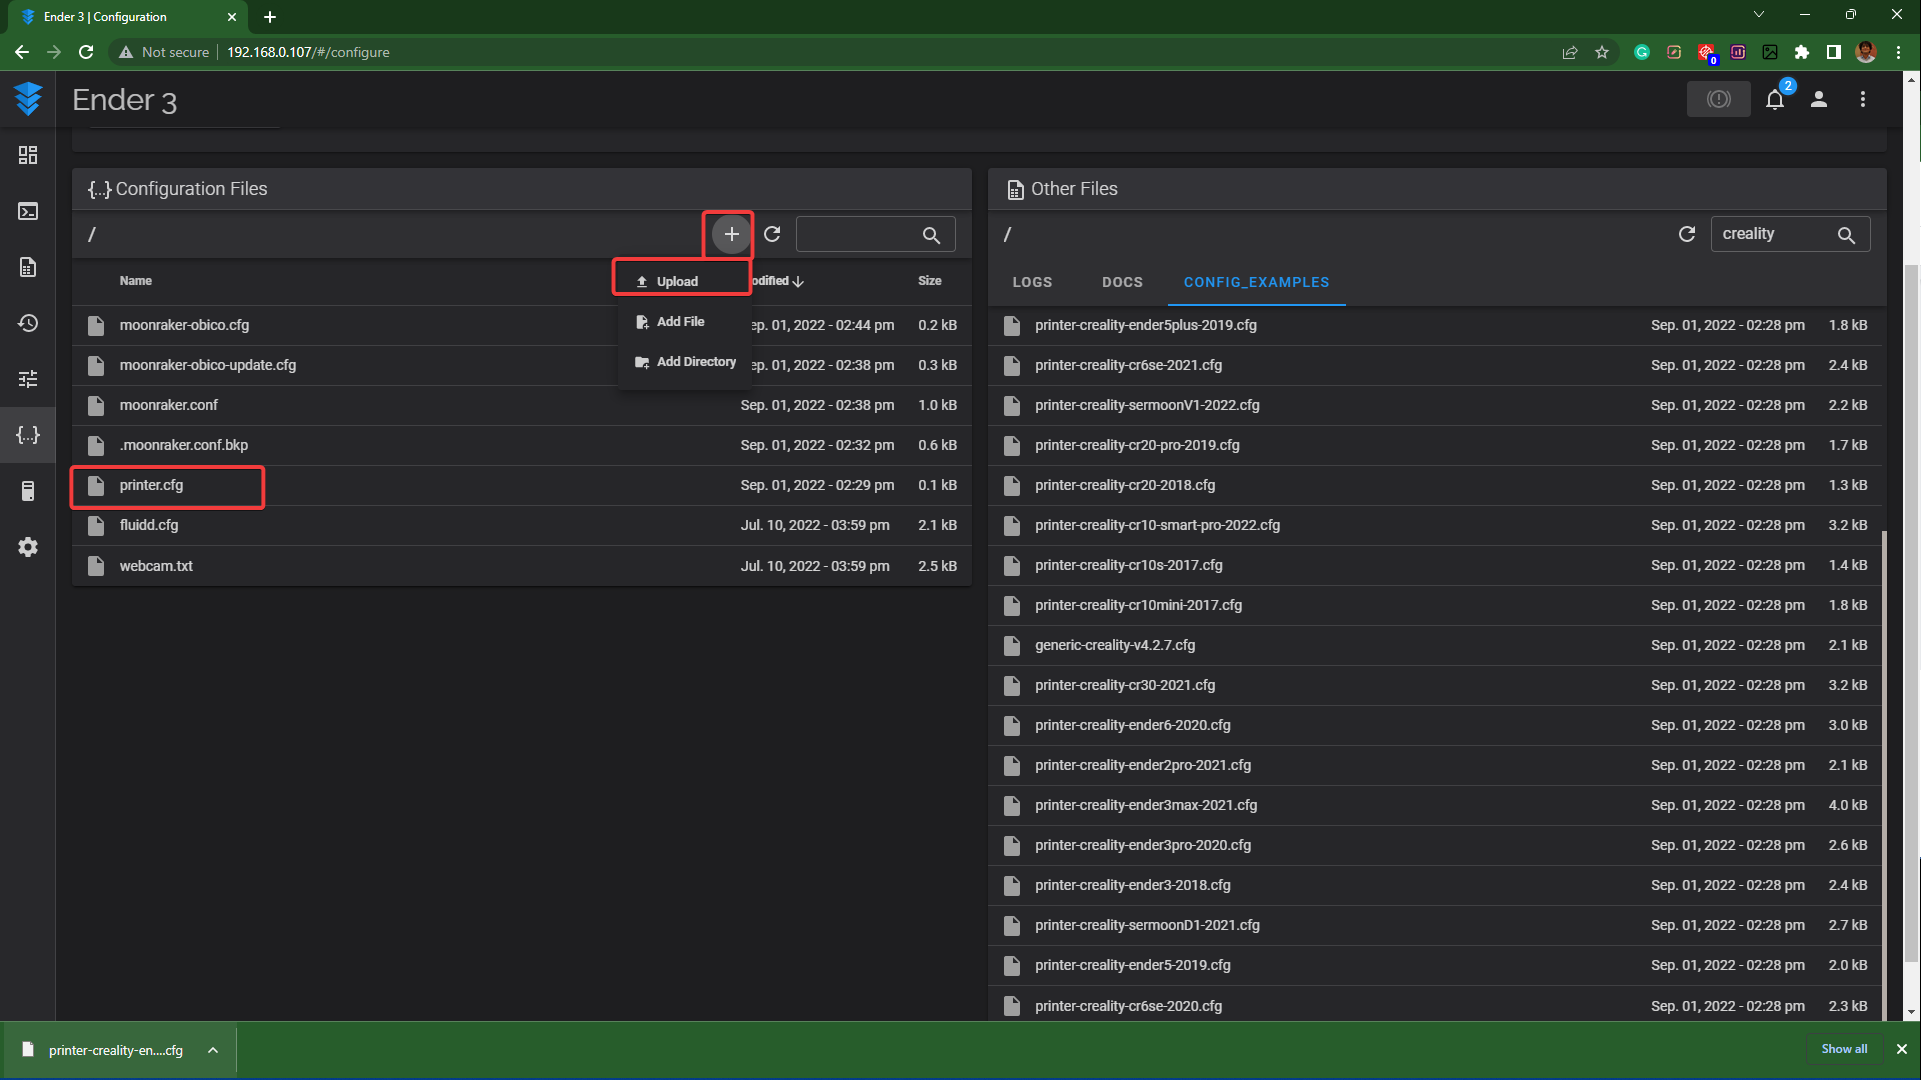Reload the browser page
The width and height of the screenshot is (1921, 1080).
[x=86, y=52]
